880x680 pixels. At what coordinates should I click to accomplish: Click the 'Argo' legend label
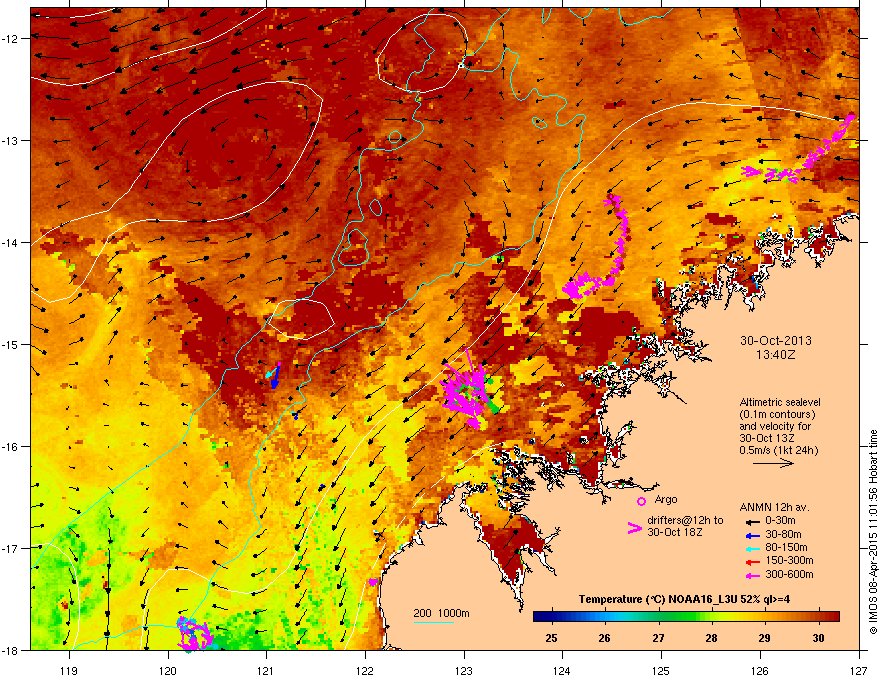click(x=666, y=499)
